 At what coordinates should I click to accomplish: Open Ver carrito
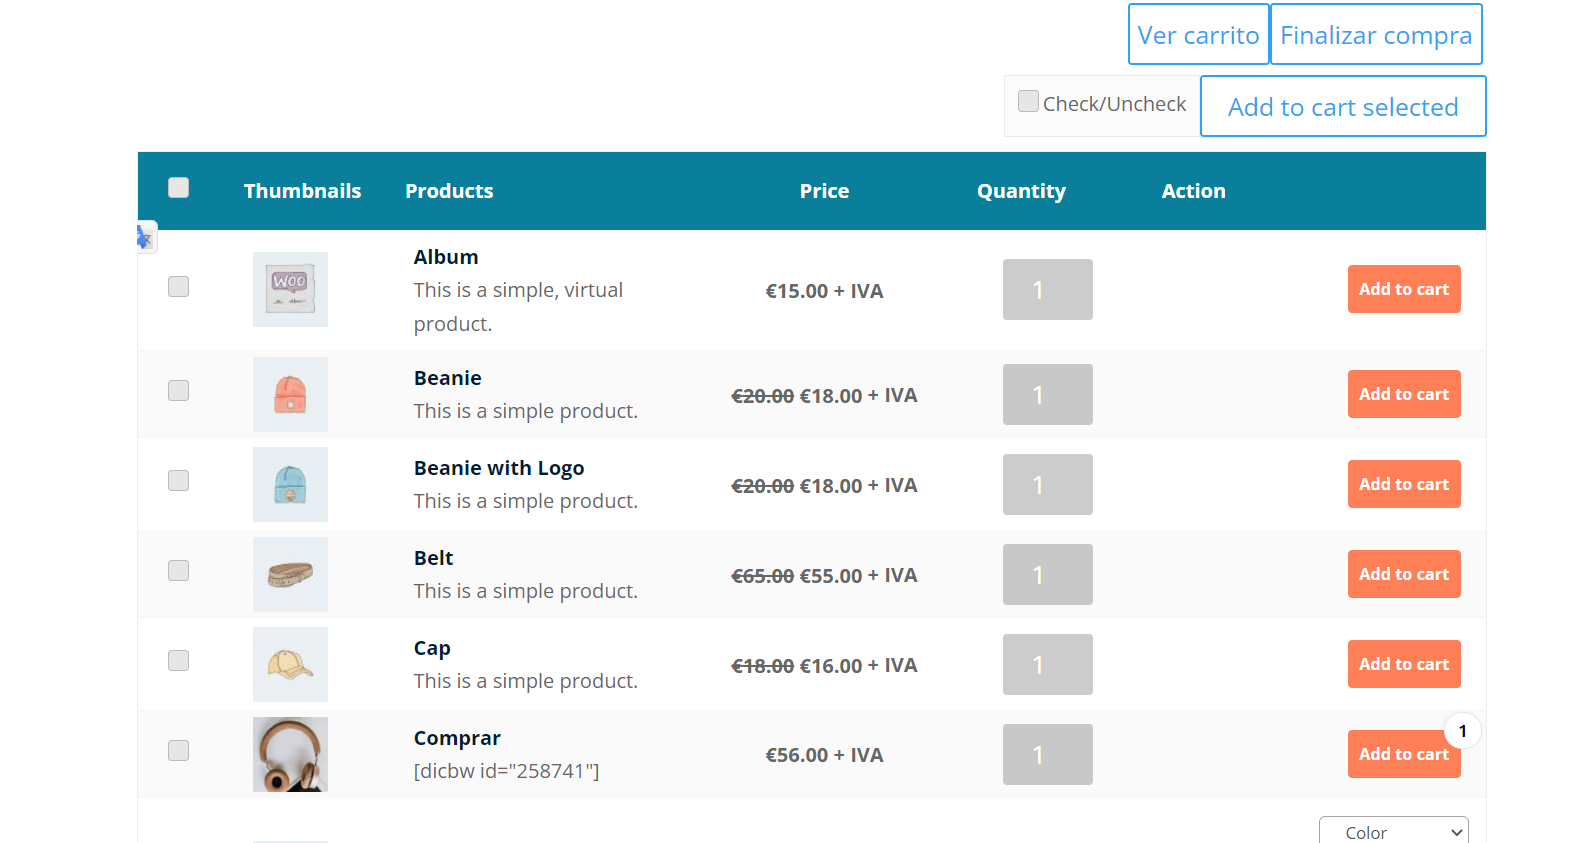1198,35
